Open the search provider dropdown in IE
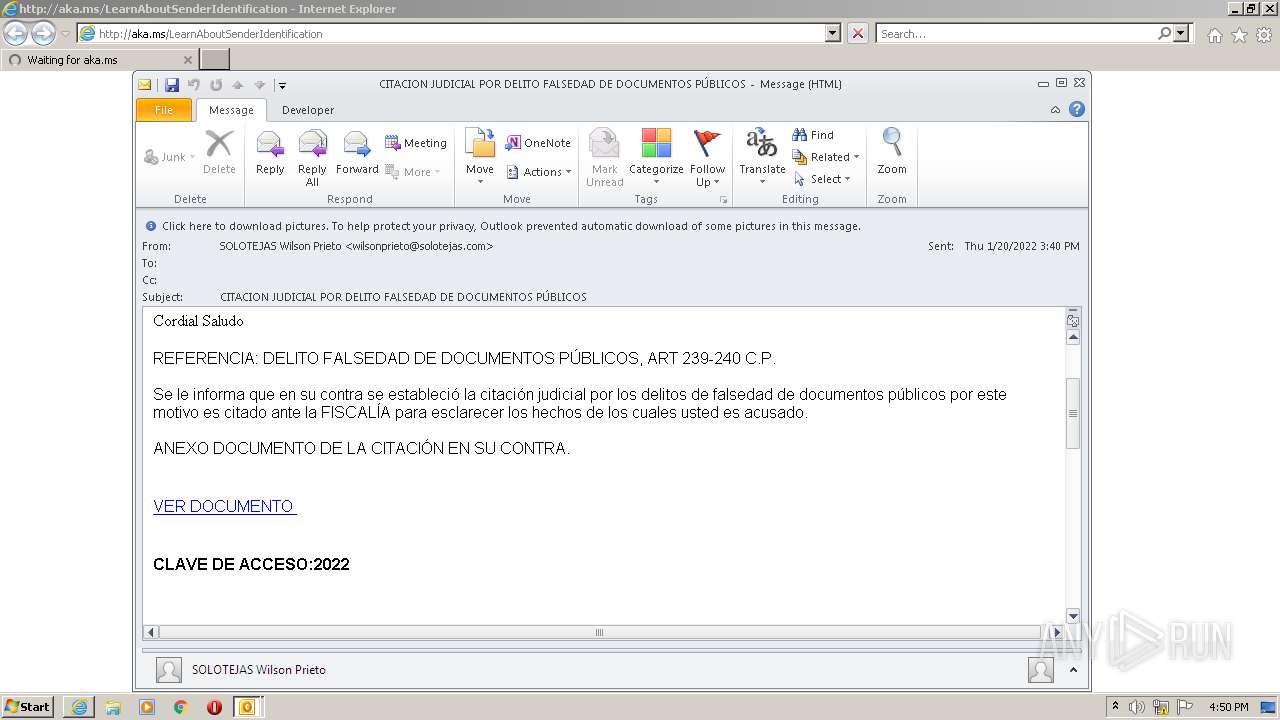The image size is (1280, 720). click(x=1183, y=33)
